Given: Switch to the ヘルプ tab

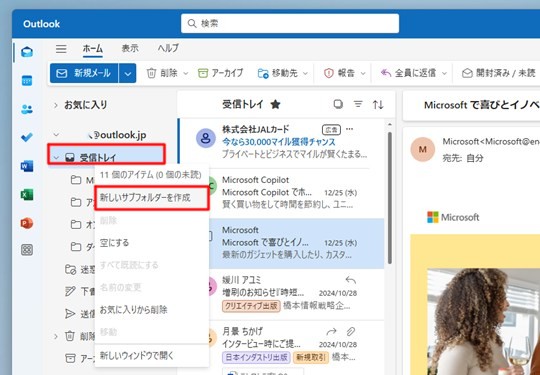Looking at the screenshot, I should [x=168, y=48].
